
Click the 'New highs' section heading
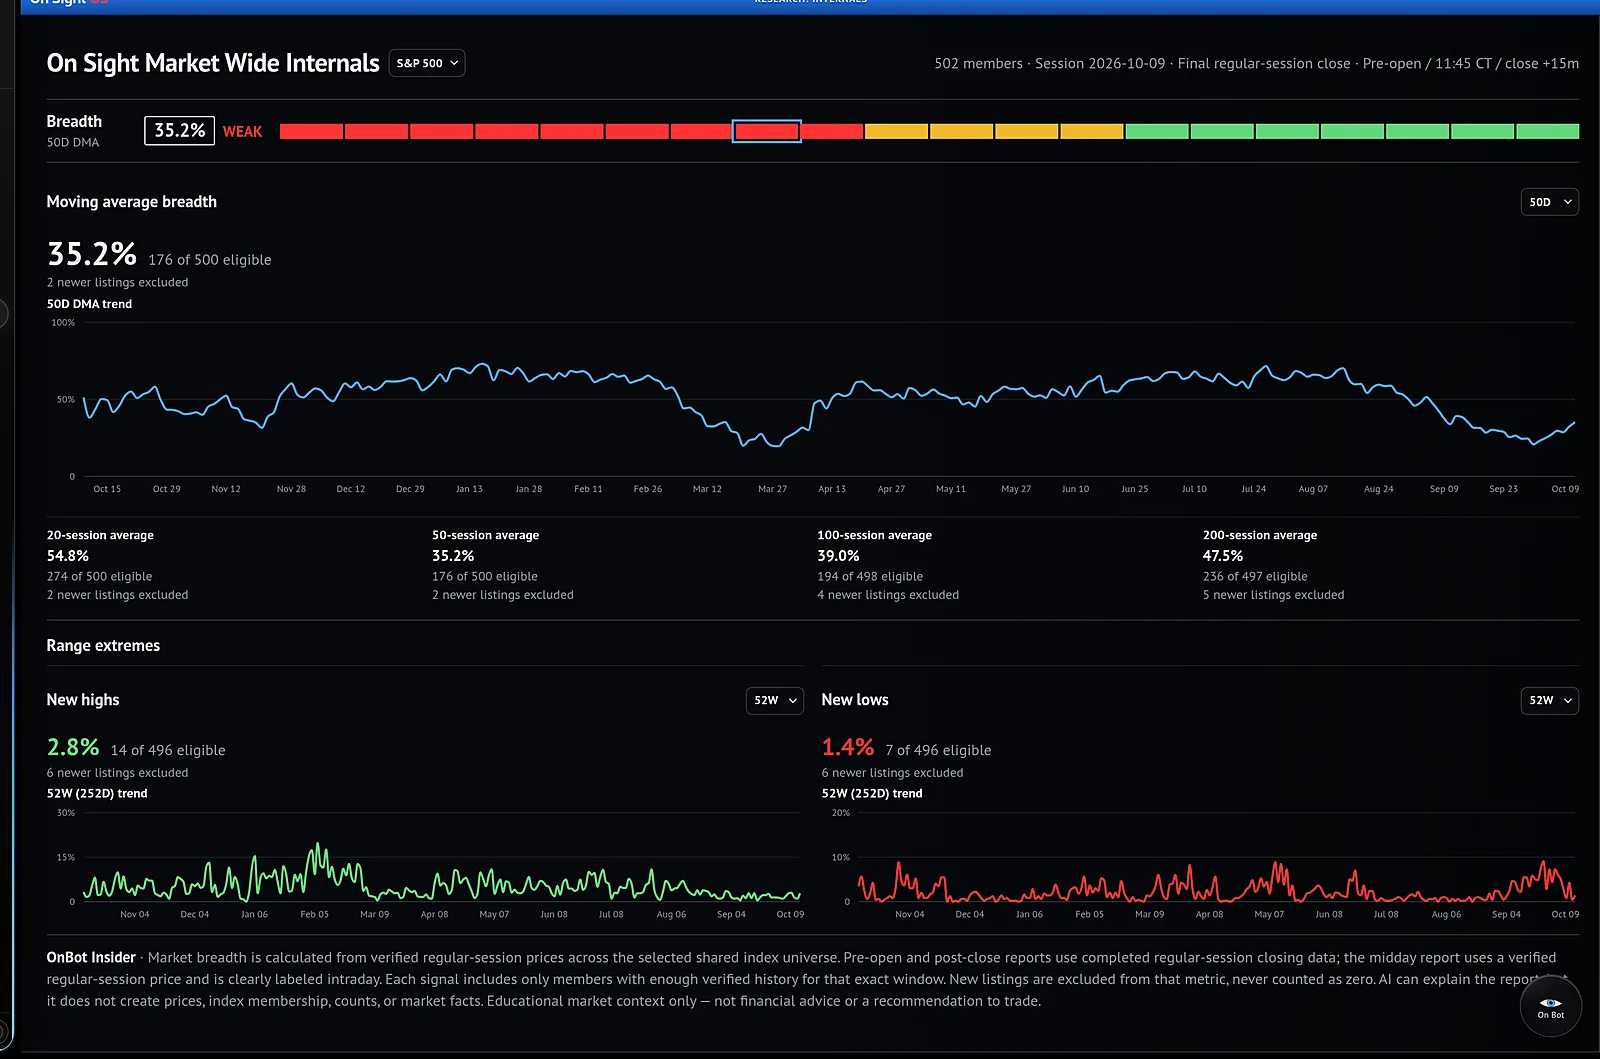click(83, 700)
